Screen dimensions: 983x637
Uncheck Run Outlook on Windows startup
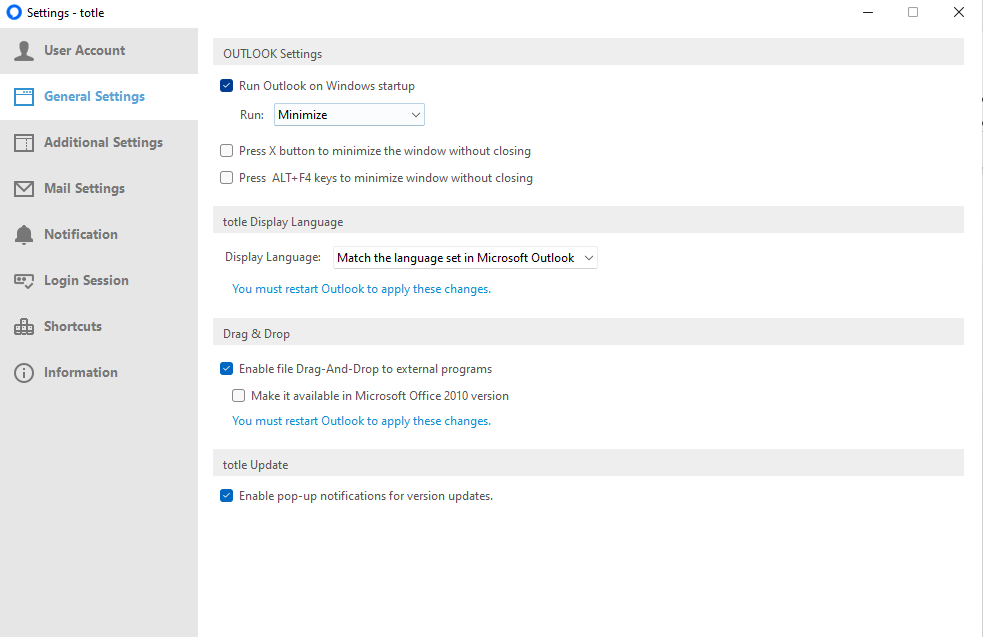[226, 86]
